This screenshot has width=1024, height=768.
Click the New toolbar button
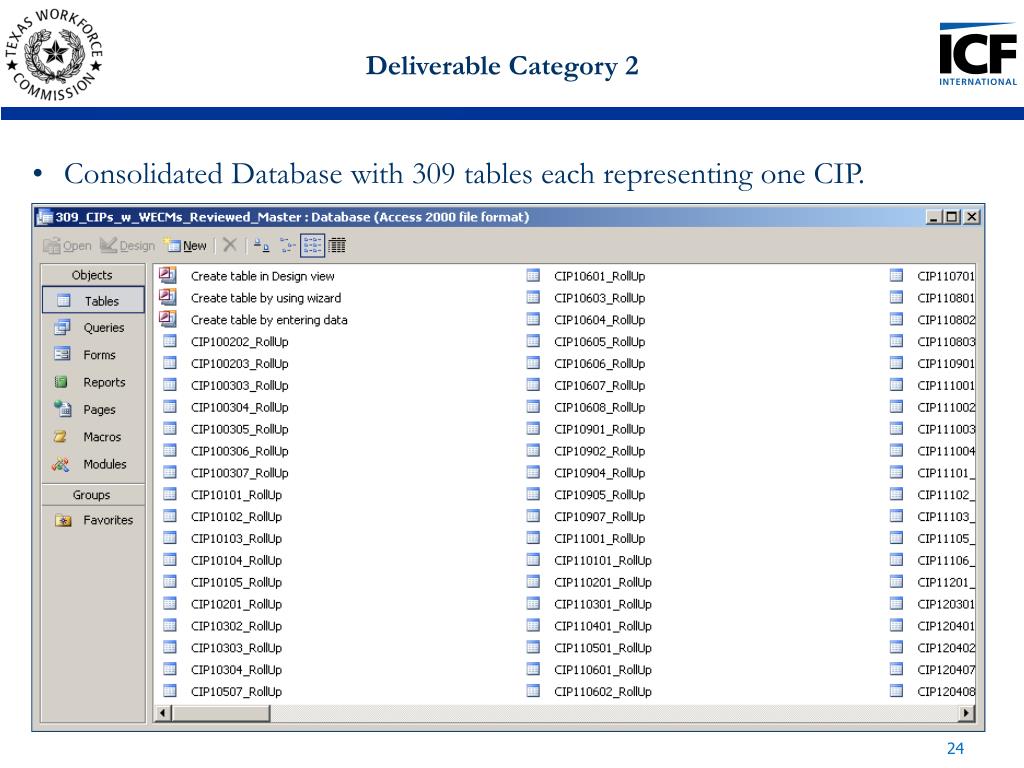point(187,246)
